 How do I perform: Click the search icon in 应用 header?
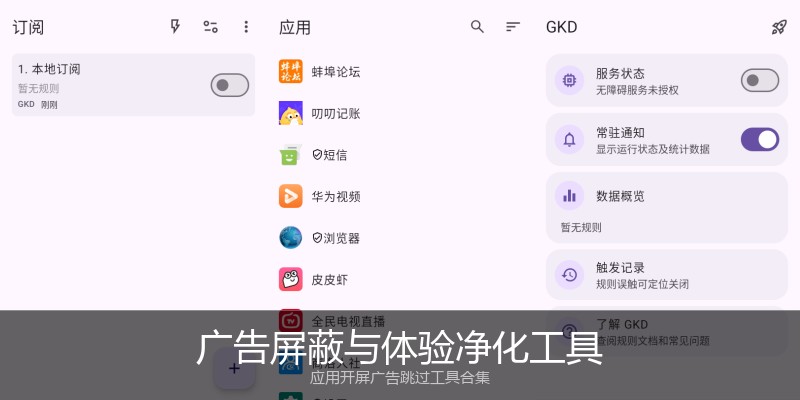click(477, 27)
